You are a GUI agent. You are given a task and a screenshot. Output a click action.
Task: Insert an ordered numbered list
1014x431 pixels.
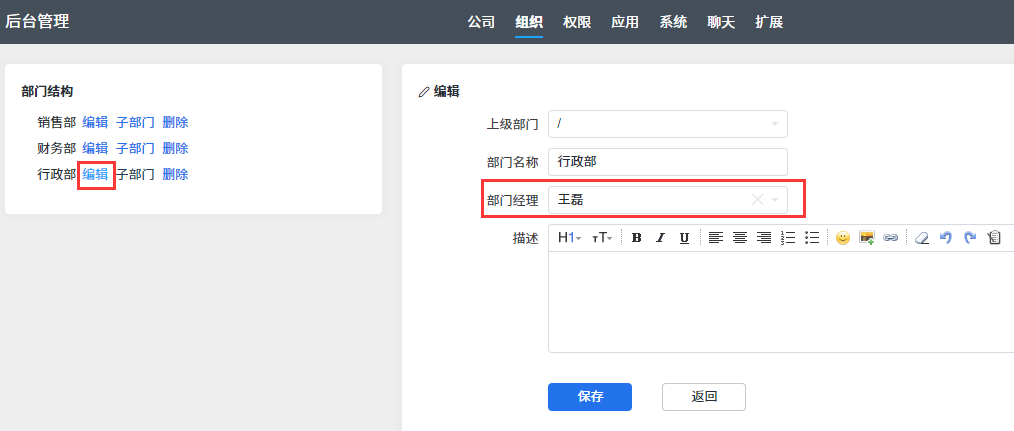(x=788, y=238)
